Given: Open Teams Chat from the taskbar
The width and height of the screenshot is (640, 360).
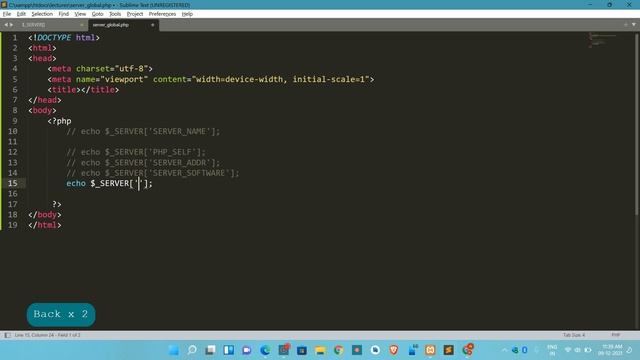Looking at the screenshot, I should [247, 350].
